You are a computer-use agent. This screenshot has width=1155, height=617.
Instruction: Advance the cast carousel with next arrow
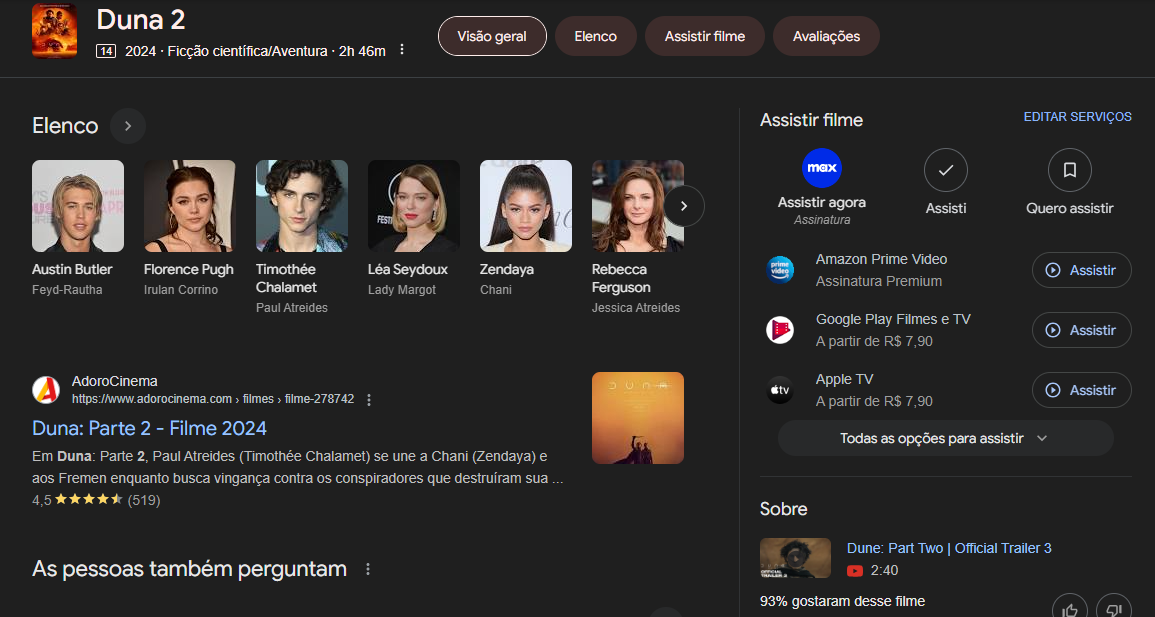(x=684, y=206)
